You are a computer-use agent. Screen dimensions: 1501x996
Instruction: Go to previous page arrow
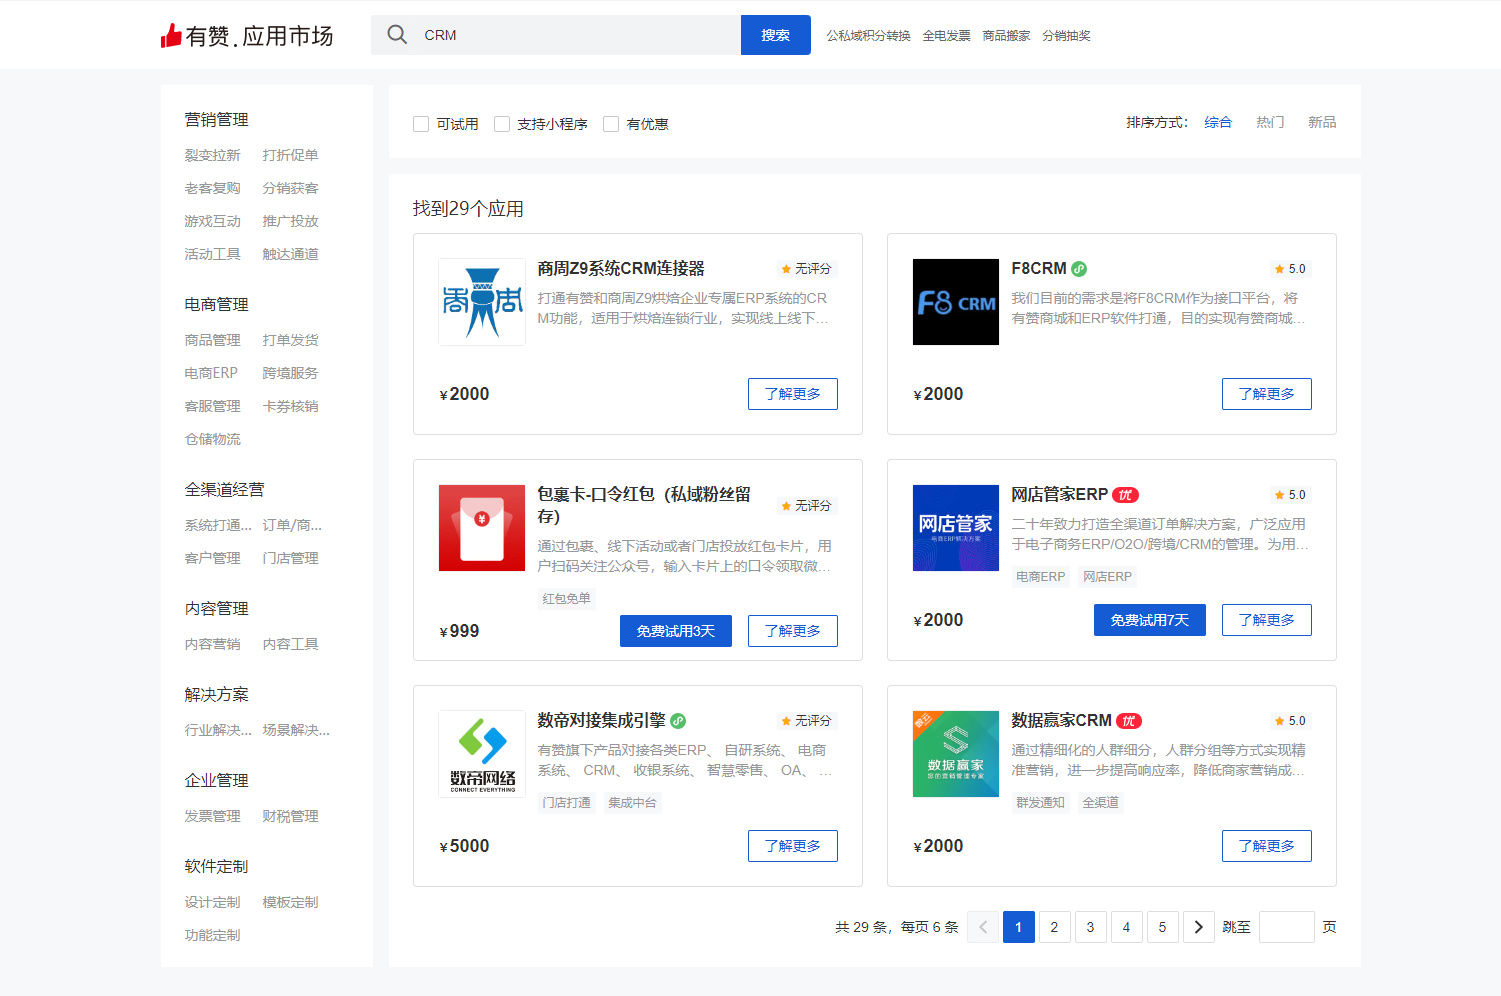983,927
